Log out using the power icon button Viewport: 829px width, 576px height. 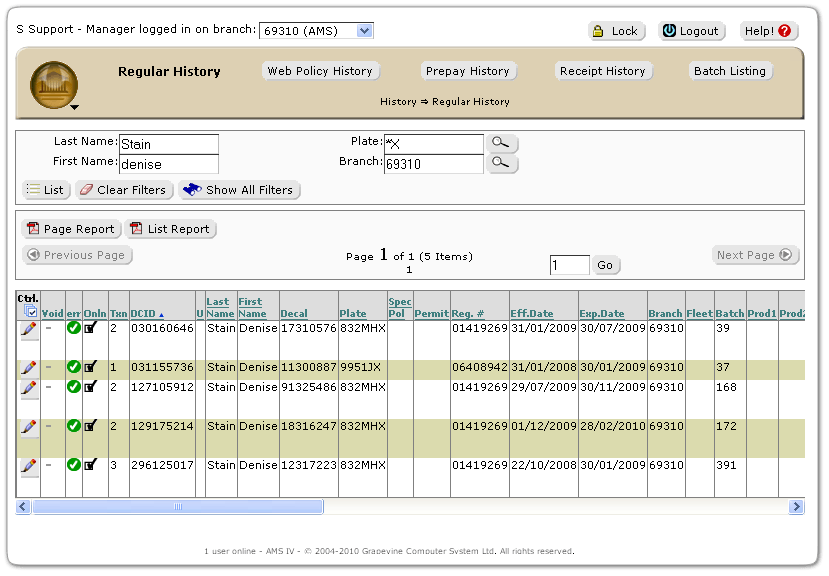690,31
